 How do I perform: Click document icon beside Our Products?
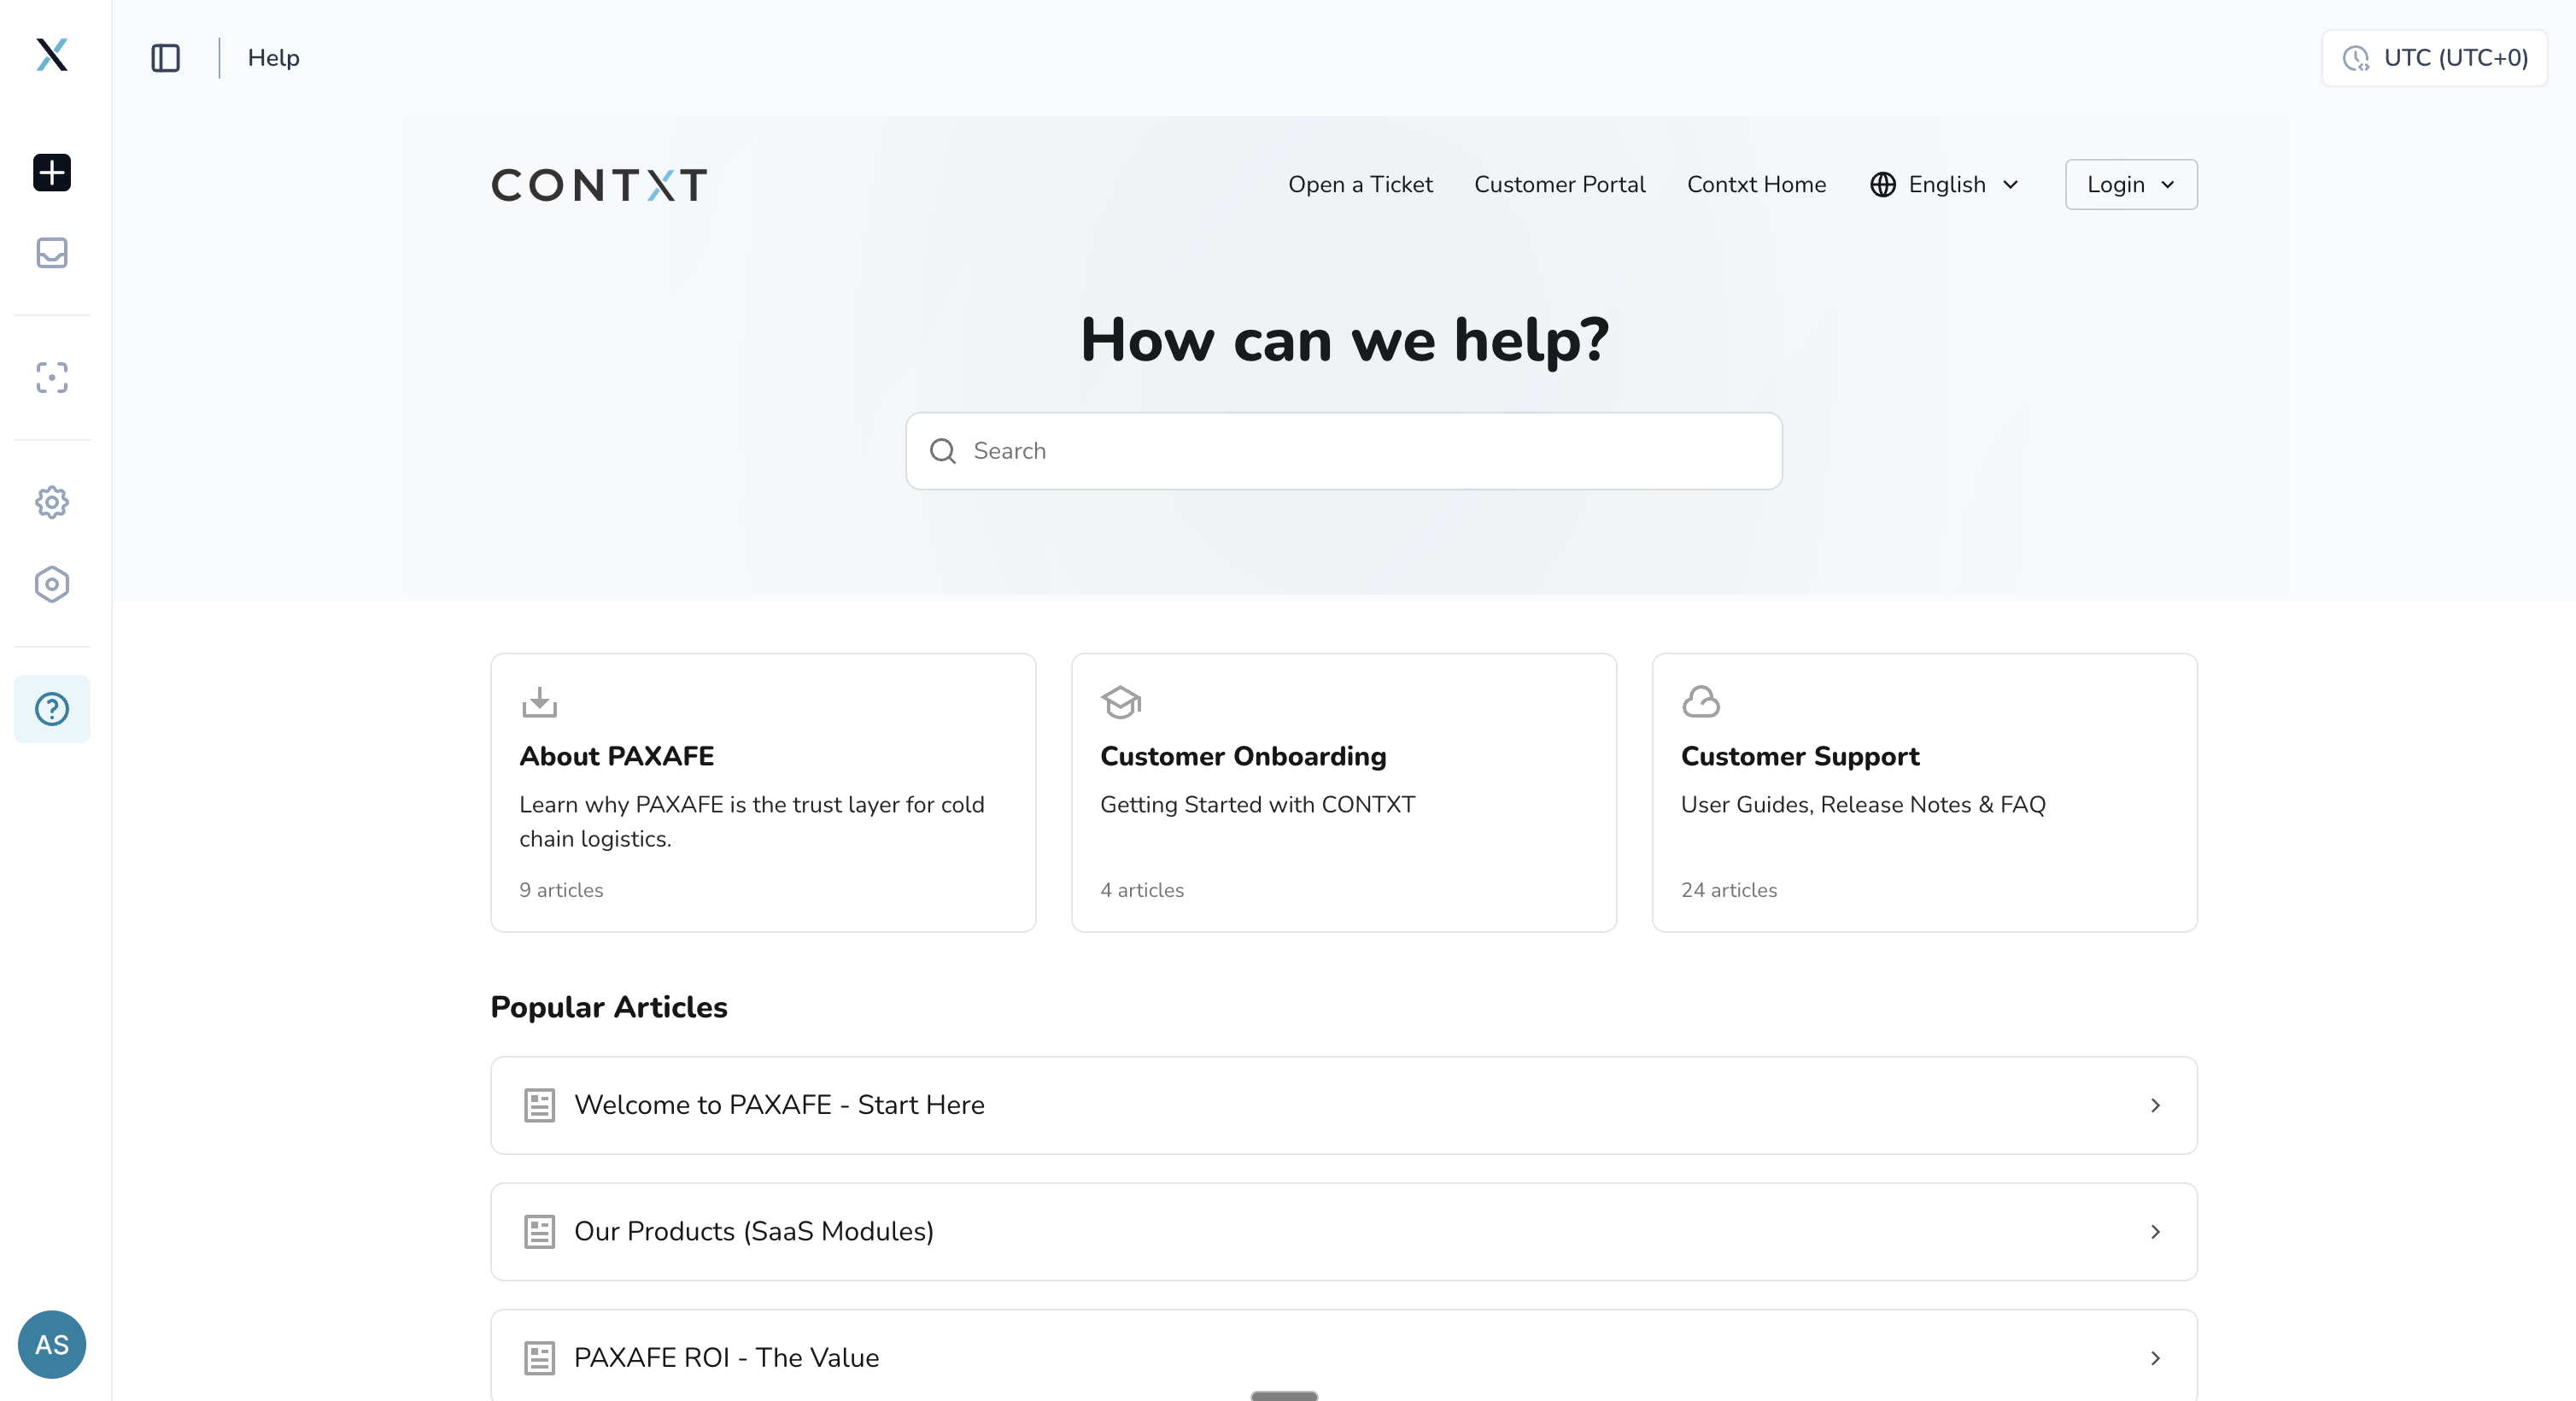coord(540,1232)
